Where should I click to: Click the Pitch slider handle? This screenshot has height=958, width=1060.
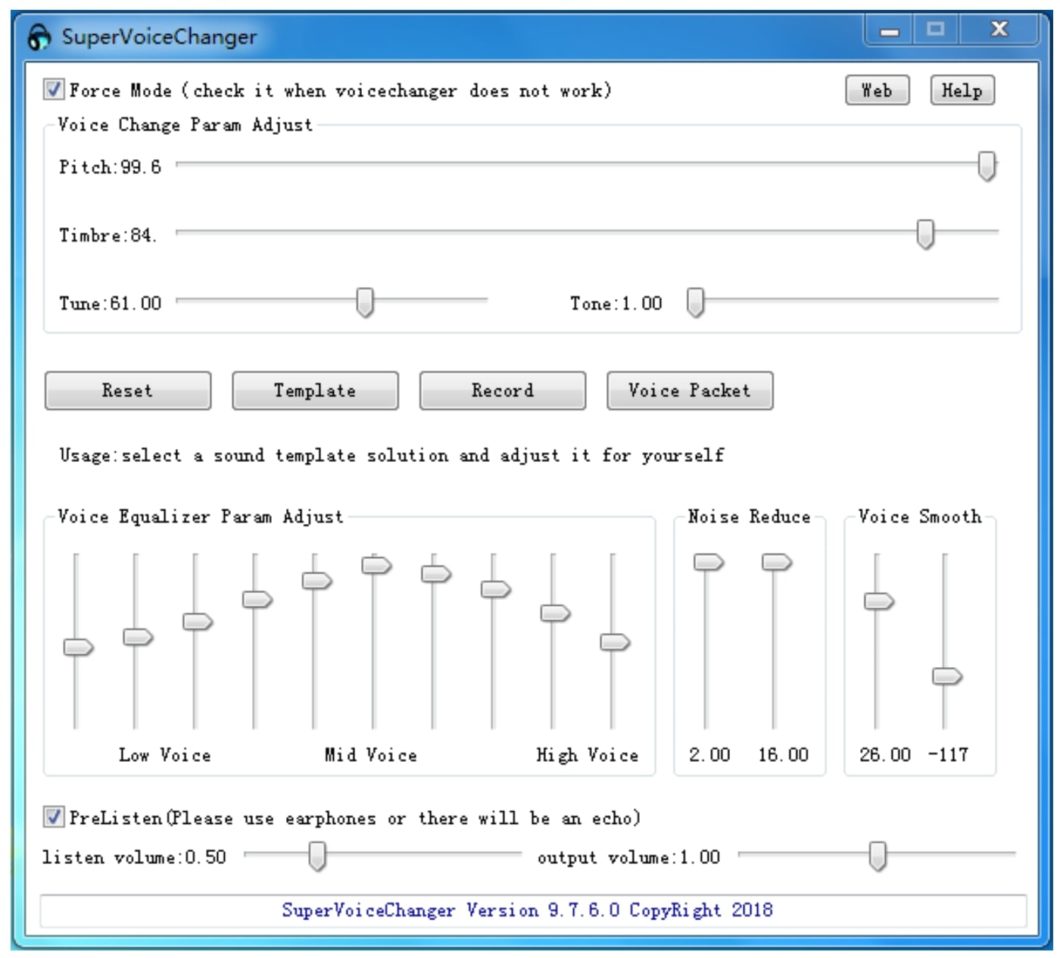987,166
